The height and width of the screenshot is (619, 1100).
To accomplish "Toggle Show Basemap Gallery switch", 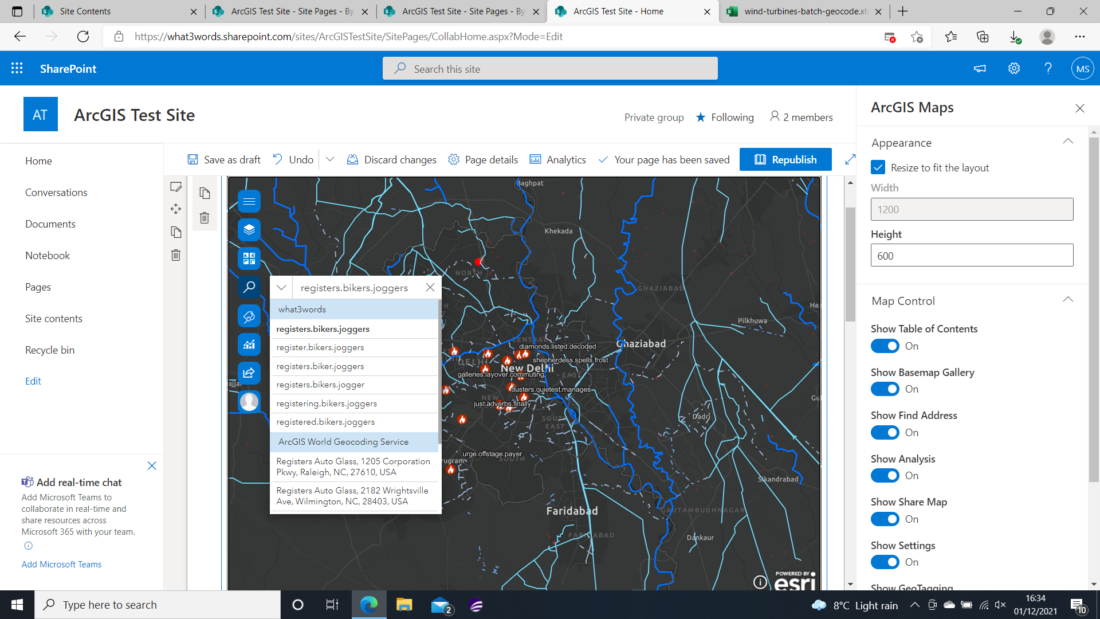I will (885, 389).
